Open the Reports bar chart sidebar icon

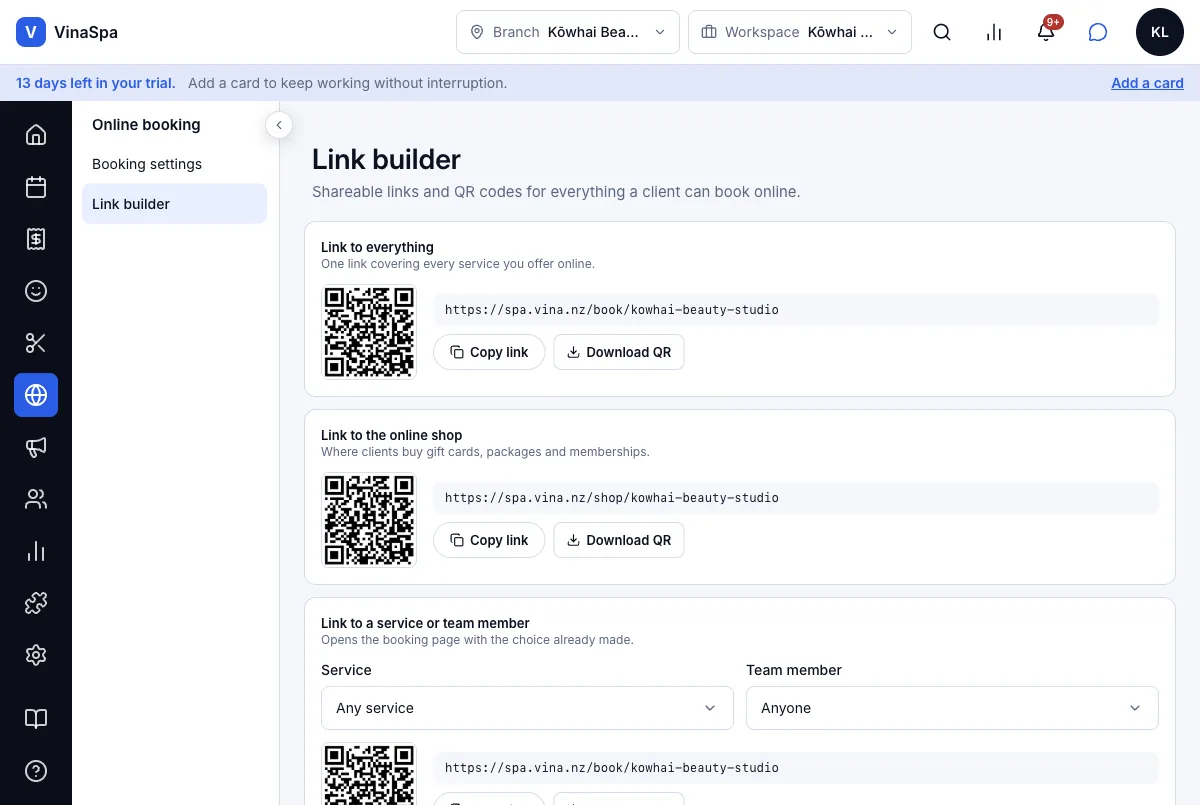point(36,551)
